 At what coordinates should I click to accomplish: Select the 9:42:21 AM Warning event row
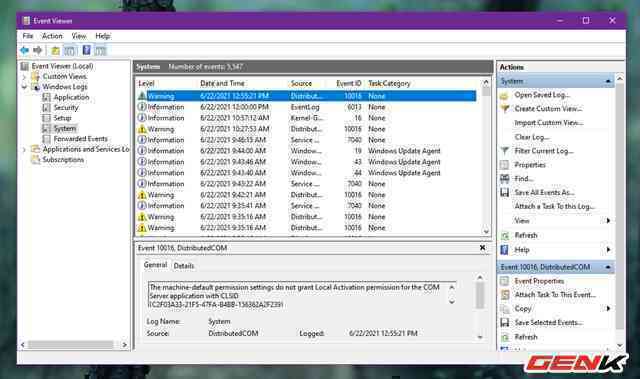pyautogui.click(x=307, y=195)
